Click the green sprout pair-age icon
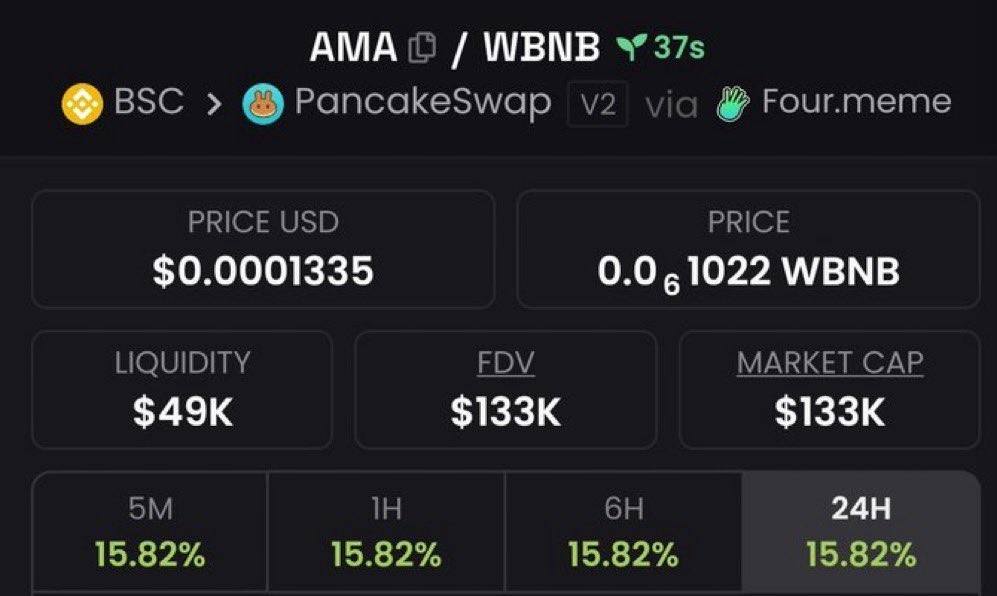997x596 pixels. [x=629, y=47]
